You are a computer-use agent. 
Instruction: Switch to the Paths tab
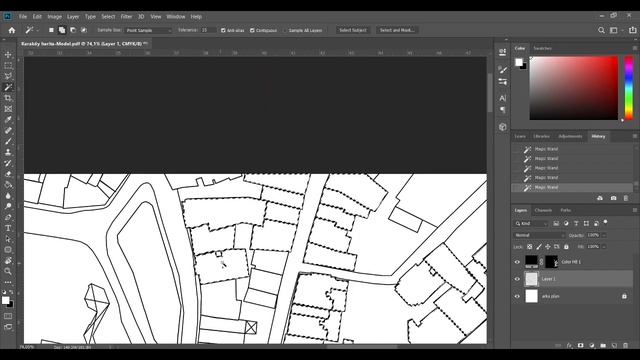pyautogui.click(x=565, y=210)
